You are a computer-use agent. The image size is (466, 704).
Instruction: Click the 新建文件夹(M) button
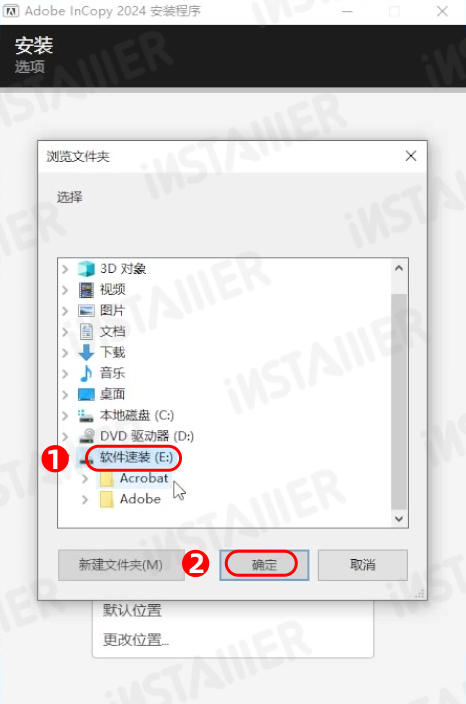coord(121,565)
